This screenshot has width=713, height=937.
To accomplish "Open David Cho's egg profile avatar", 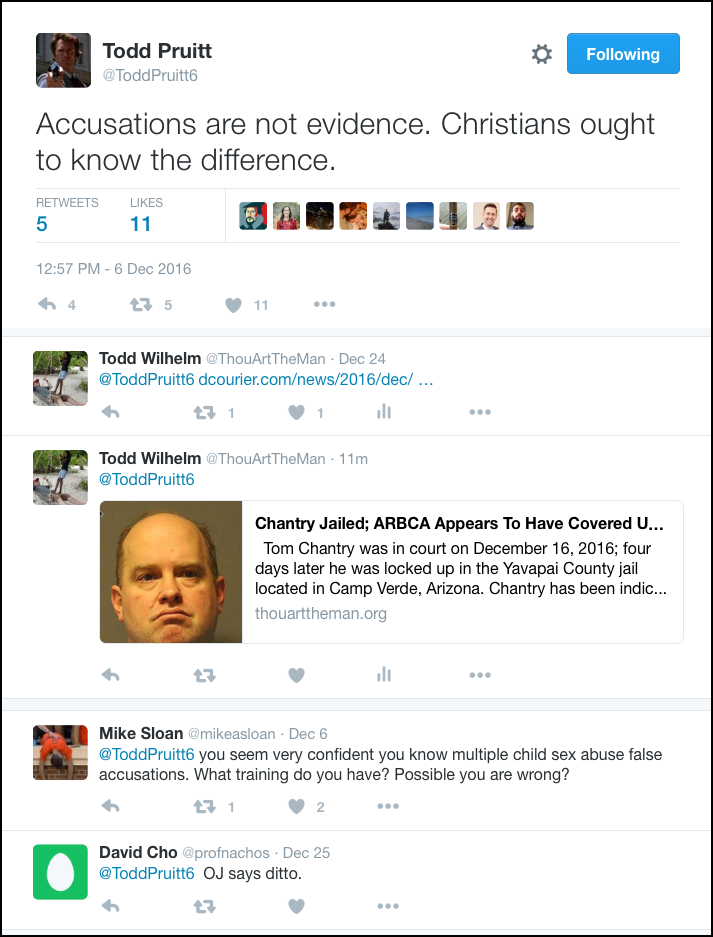I will click(60, 872).
